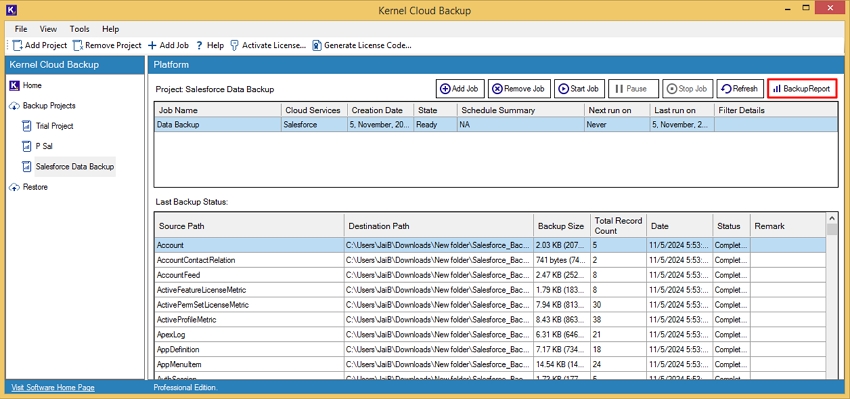Click the Start Job button

579,89
